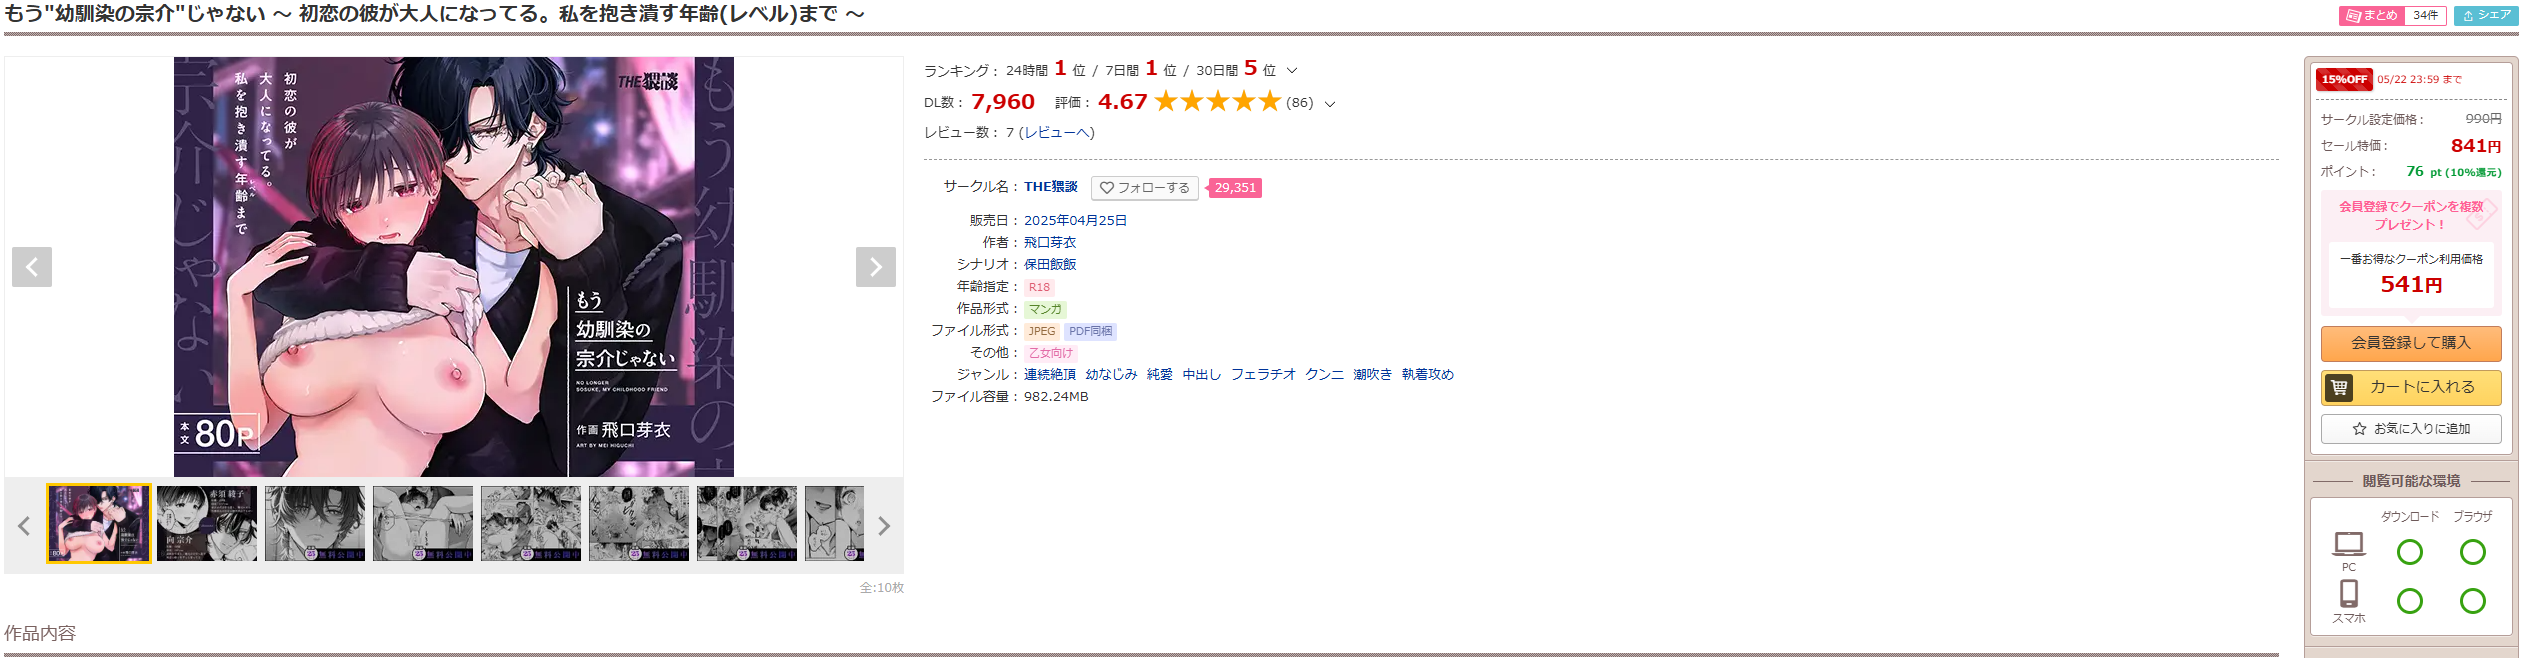Click the large cover image in viewer

point(454,267)
